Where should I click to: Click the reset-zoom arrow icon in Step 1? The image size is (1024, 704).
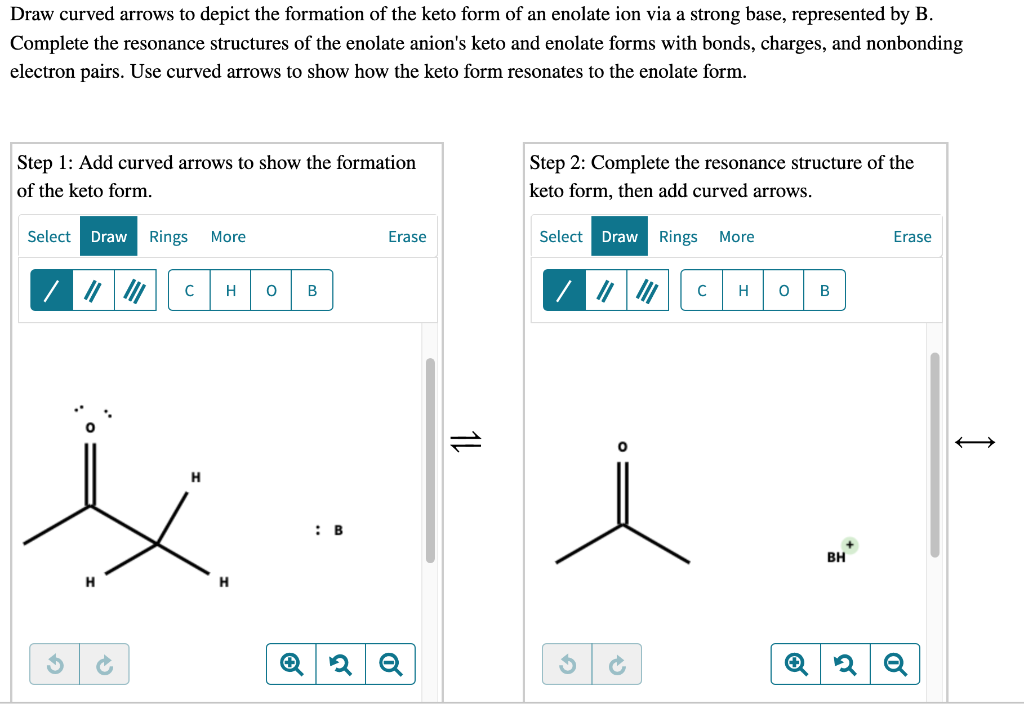click(x=340, y=663)
